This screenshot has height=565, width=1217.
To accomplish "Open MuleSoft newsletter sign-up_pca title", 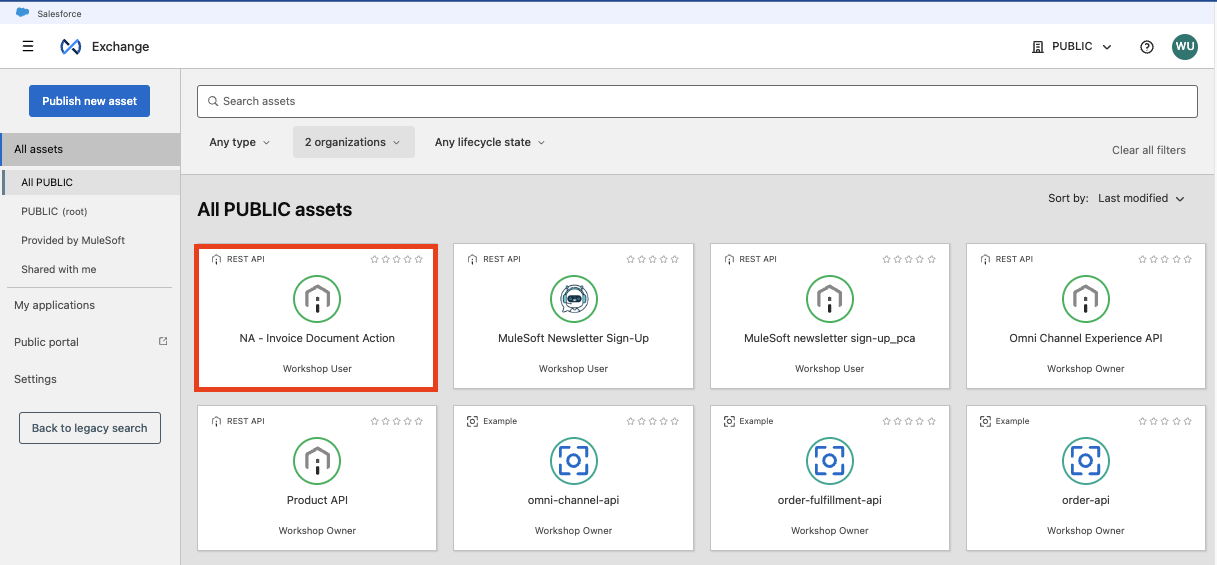I will 830,338.
